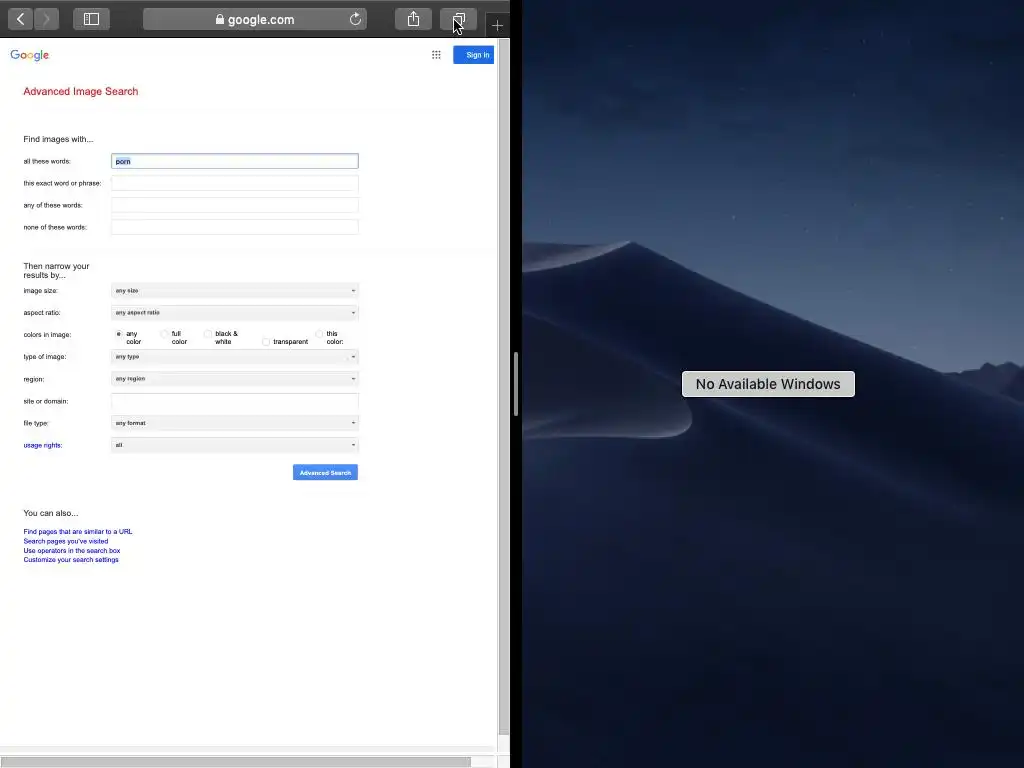1024x768 pixels.
Task: Open the type of image dropdown
Action: click(x=234, y=357)
